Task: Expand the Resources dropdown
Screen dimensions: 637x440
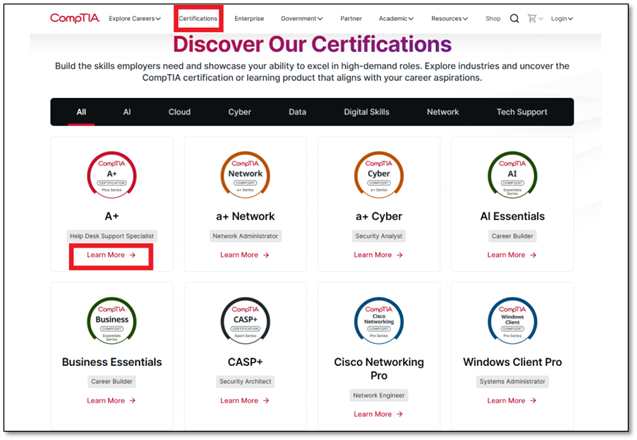Action: (x=449, y=19)
